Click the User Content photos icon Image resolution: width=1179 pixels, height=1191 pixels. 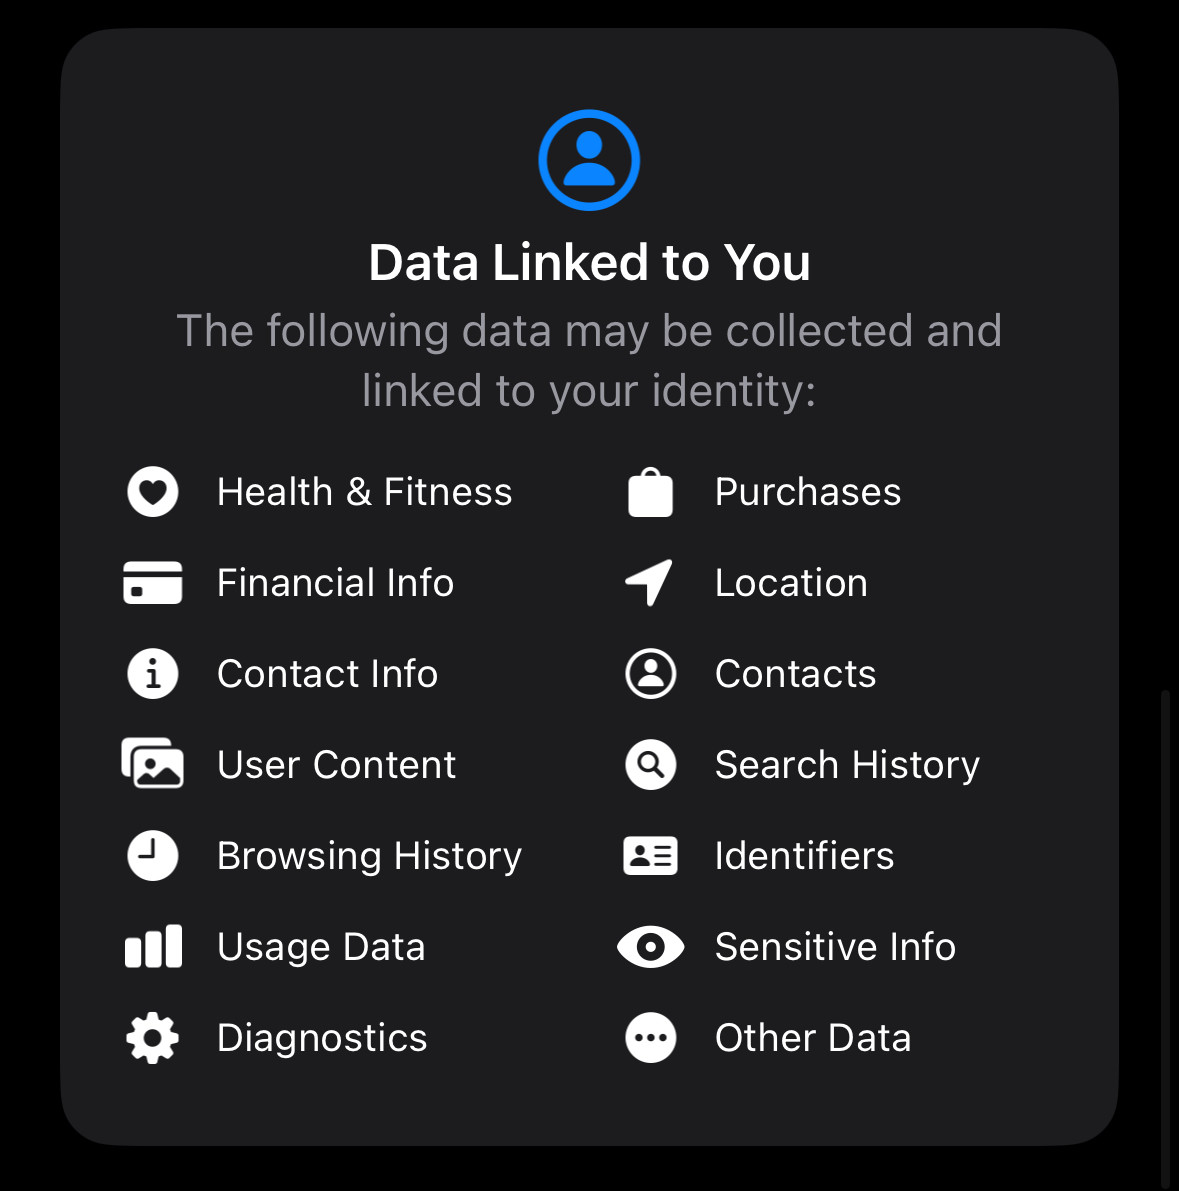(x=153, y=763)
